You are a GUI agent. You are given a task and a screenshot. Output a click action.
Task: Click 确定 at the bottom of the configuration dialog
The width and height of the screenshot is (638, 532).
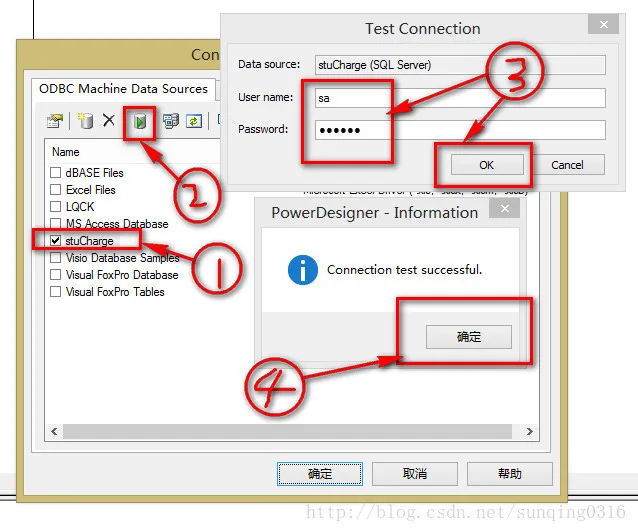click(x=320, y=474)
